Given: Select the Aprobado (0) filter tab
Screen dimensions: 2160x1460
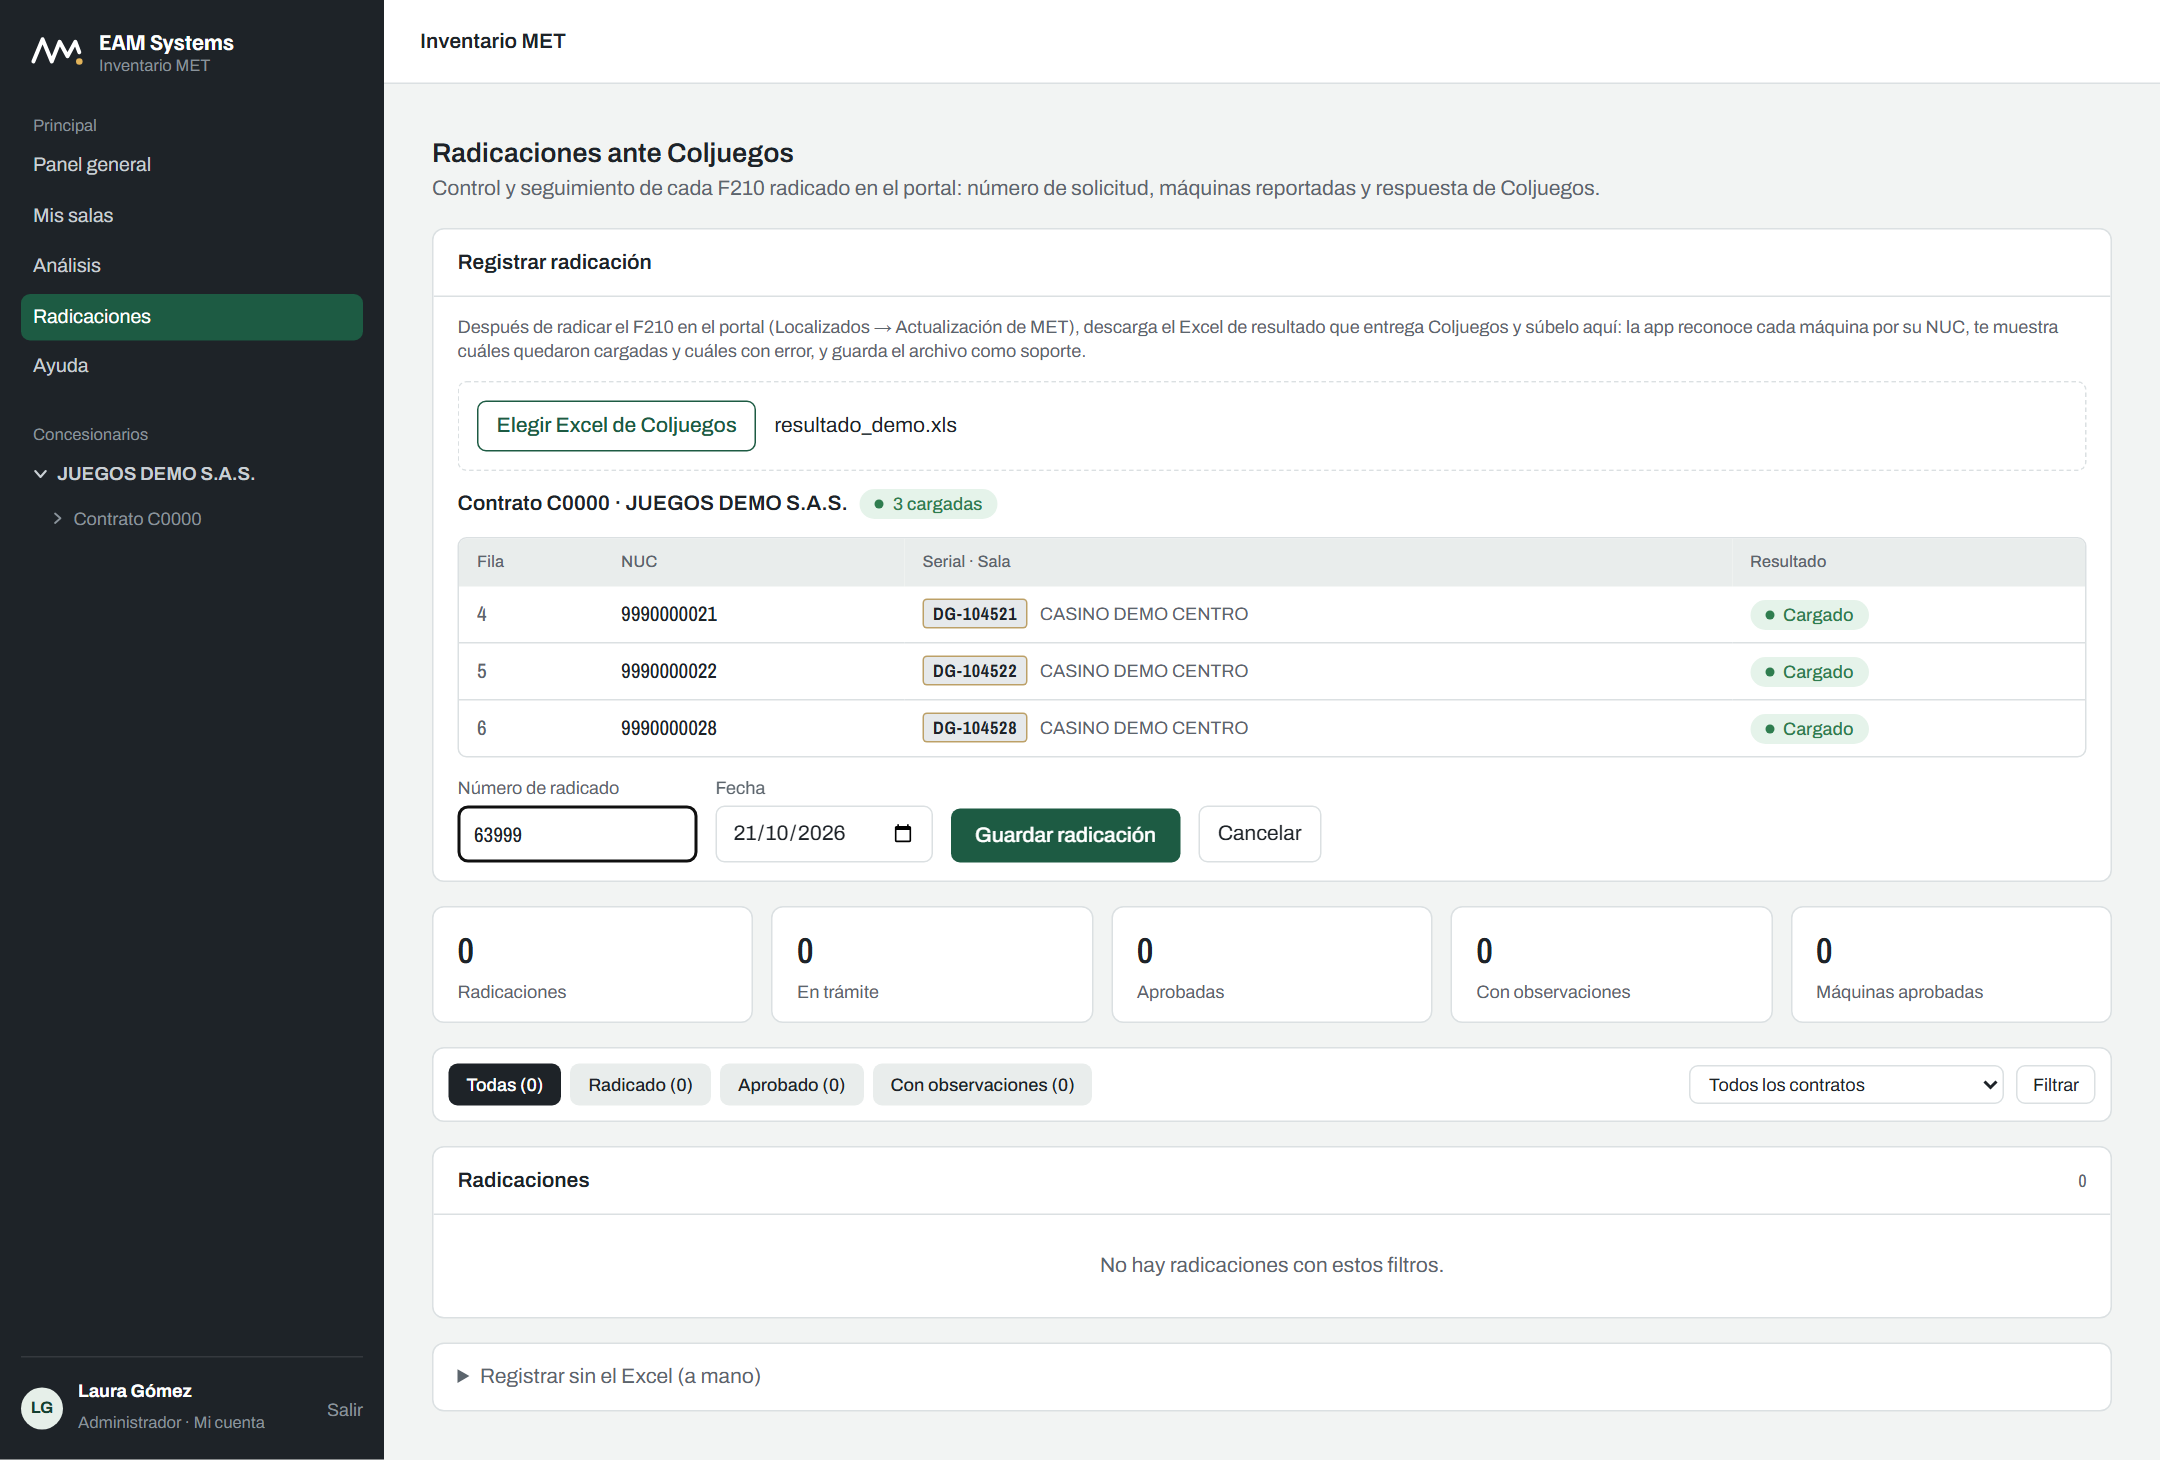Looking at the screenshot, I should (791, 1085).
